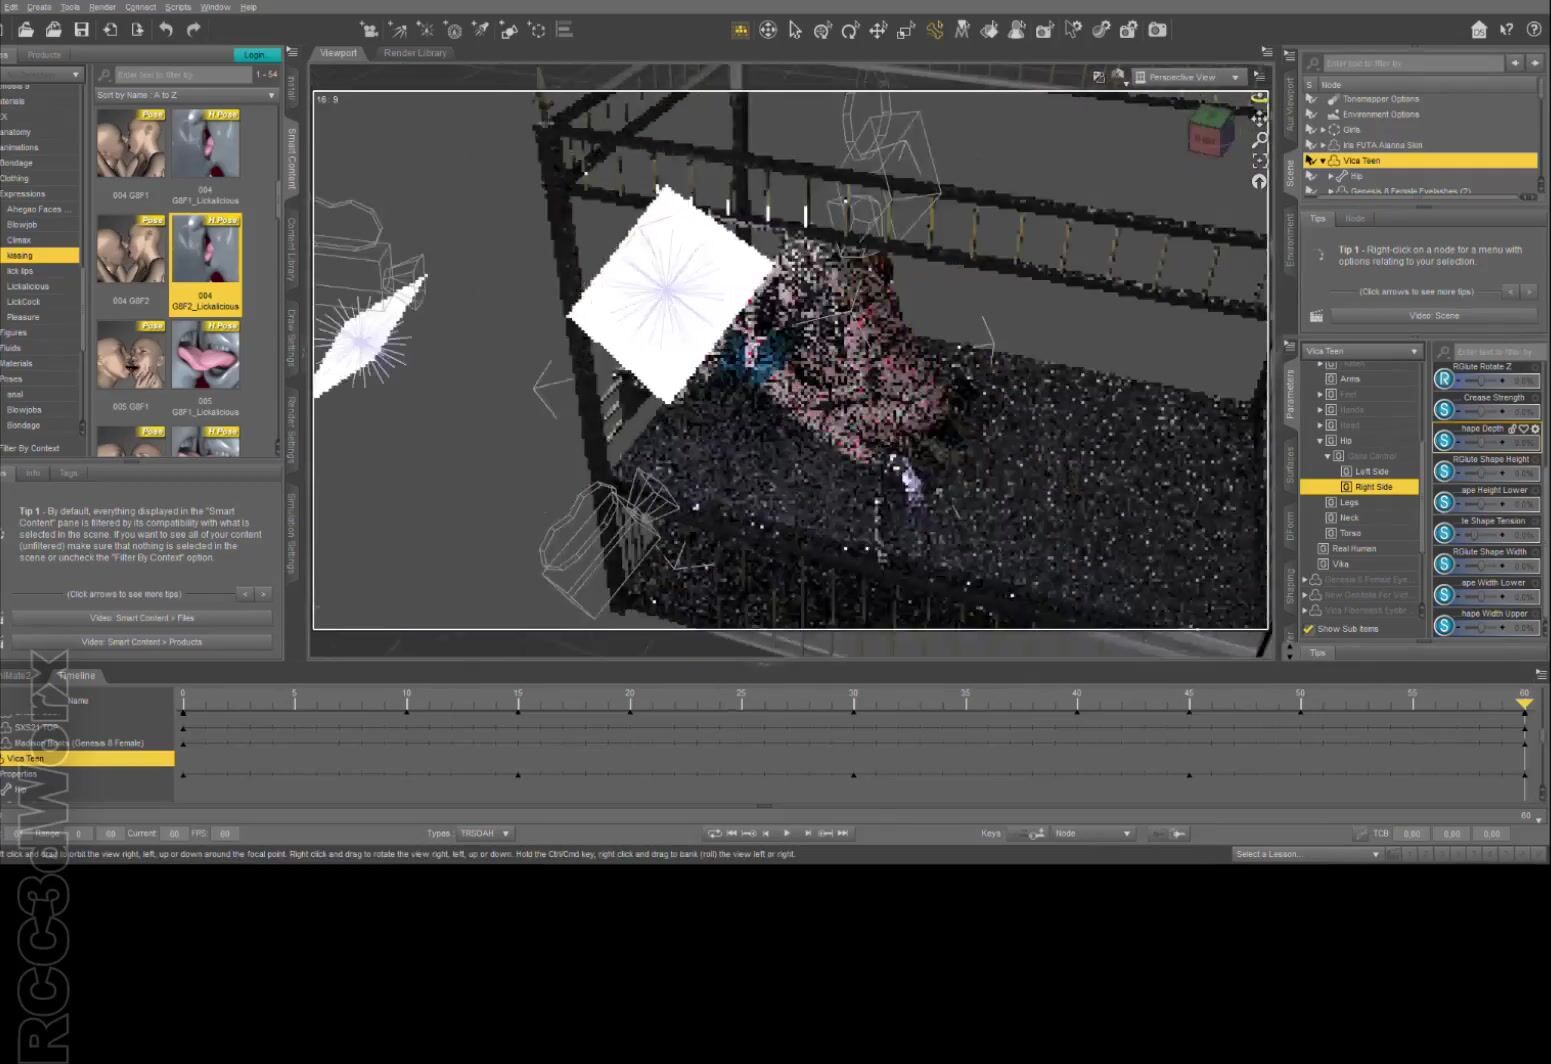Toggle the Show Sub Items checkbox

[1309, 629]
